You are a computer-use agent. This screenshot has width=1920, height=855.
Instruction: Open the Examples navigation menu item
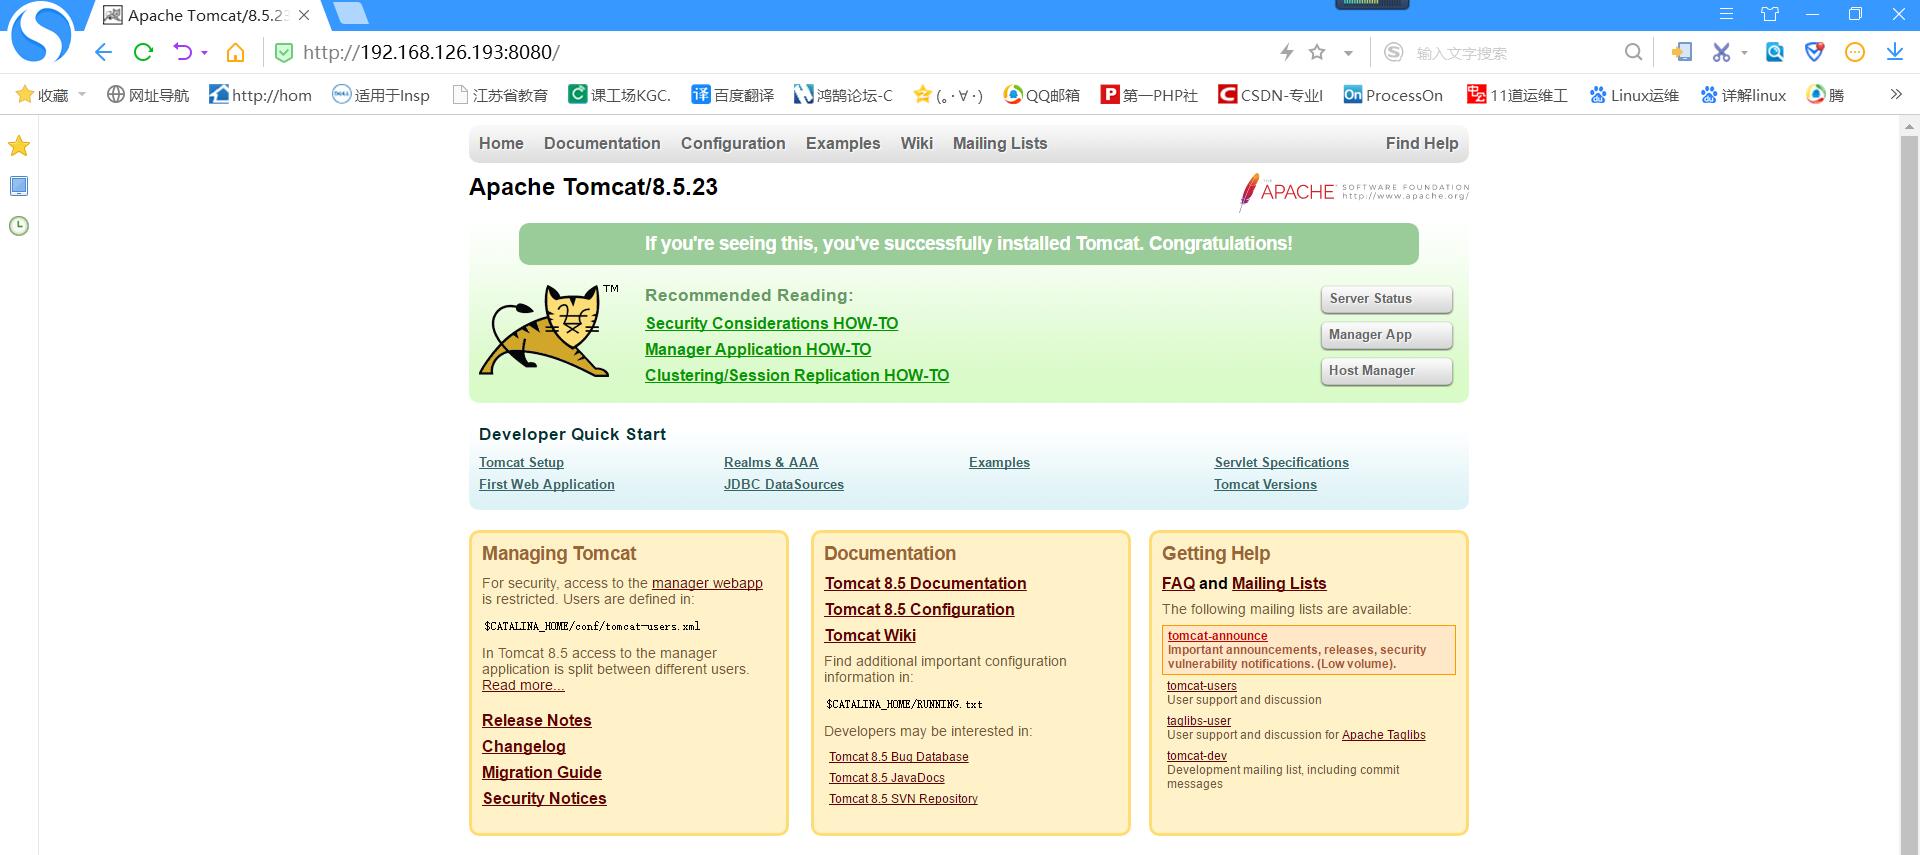(x=843, y=143)
